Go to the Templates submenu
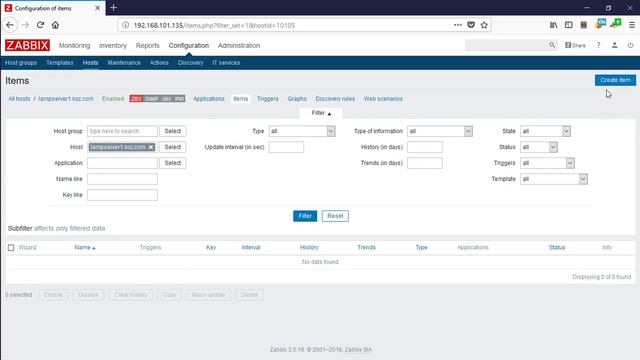Screen dimensions: 640x360 pyautogui.click(x=60, y=62)
